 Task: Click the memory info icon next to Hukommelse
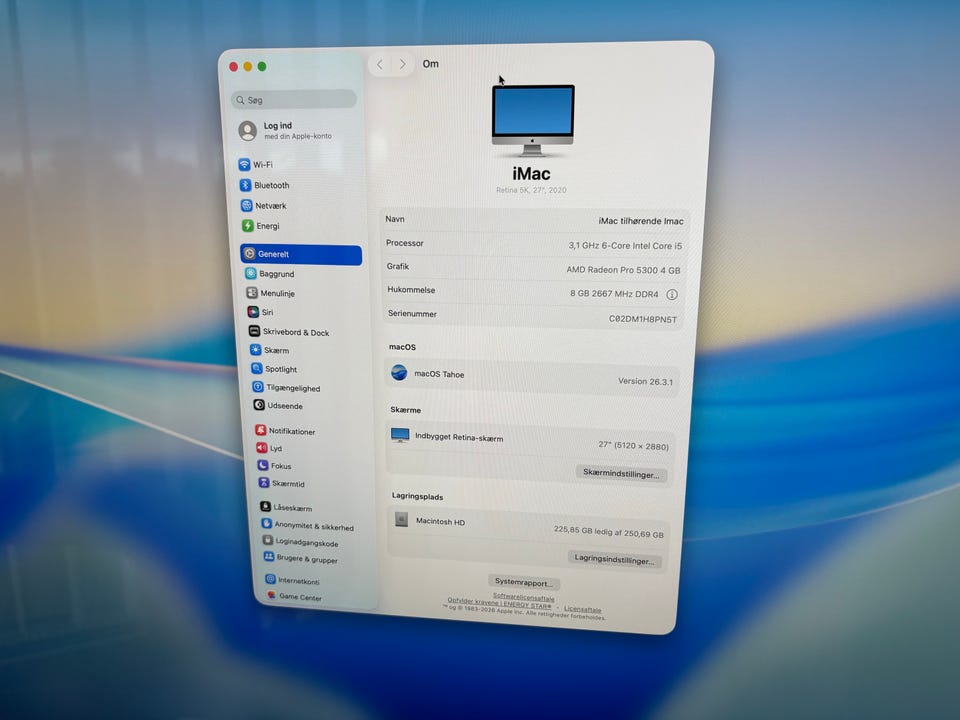point(672,295)
